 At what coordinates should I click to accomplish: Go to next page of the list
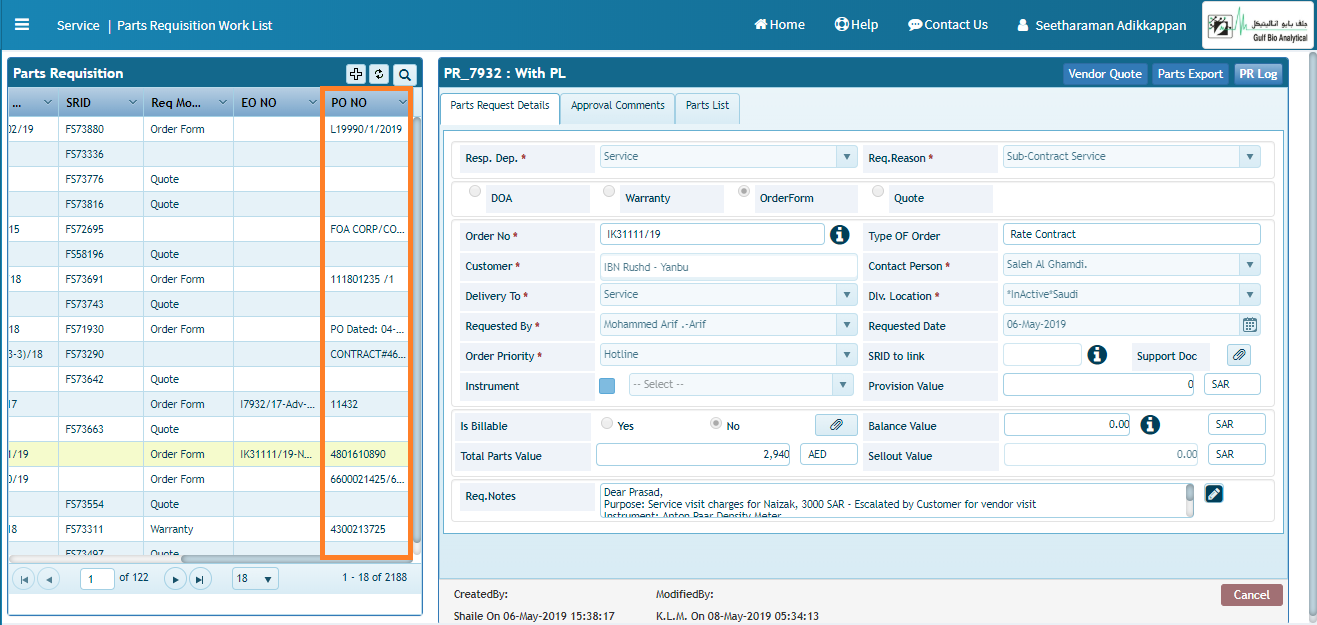pos(175,578)
